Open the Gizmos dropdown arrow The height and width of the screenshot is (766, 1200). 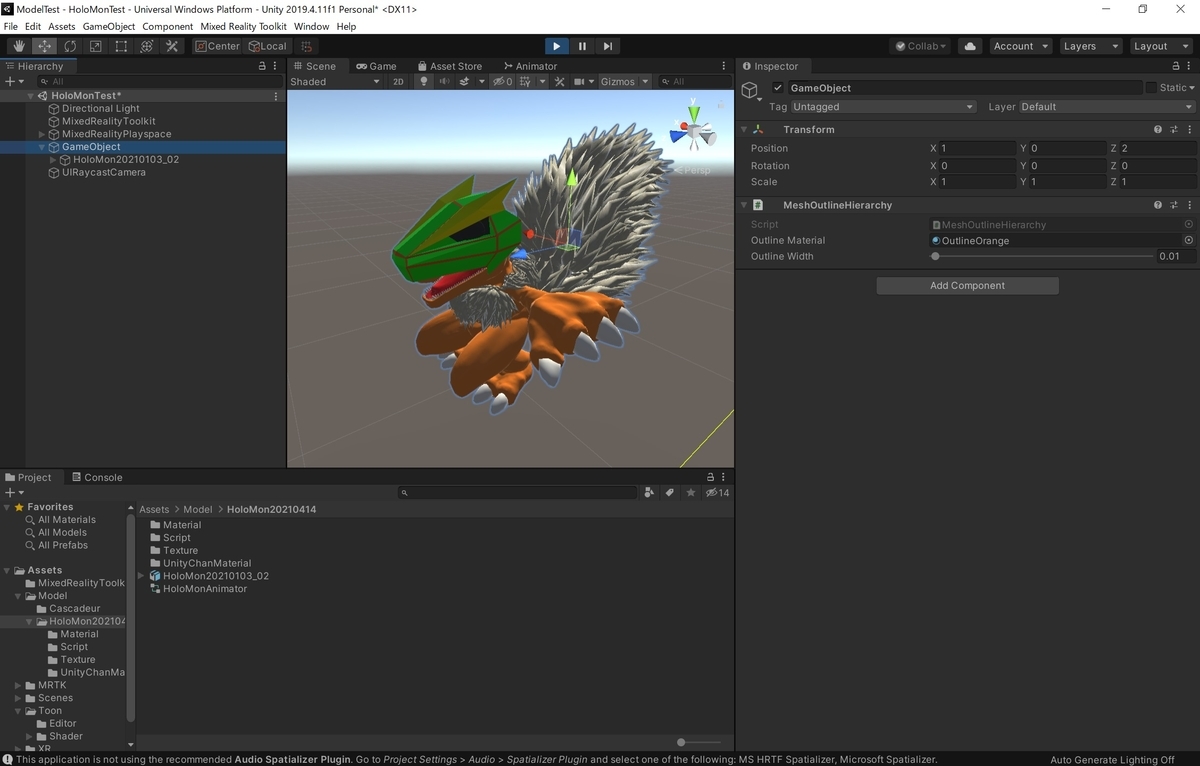click(x=645, y=82)
